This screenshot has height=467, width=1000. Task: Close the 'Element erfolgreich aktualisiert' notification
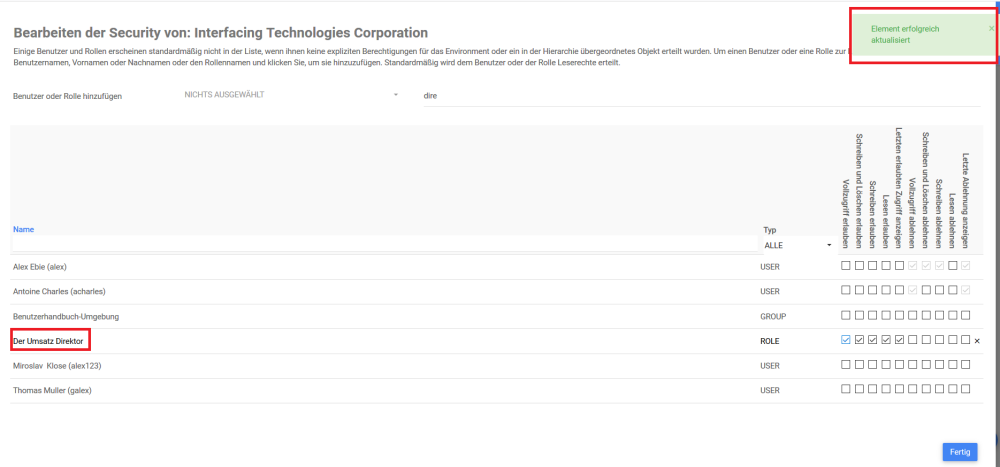(x=991, y=28)
